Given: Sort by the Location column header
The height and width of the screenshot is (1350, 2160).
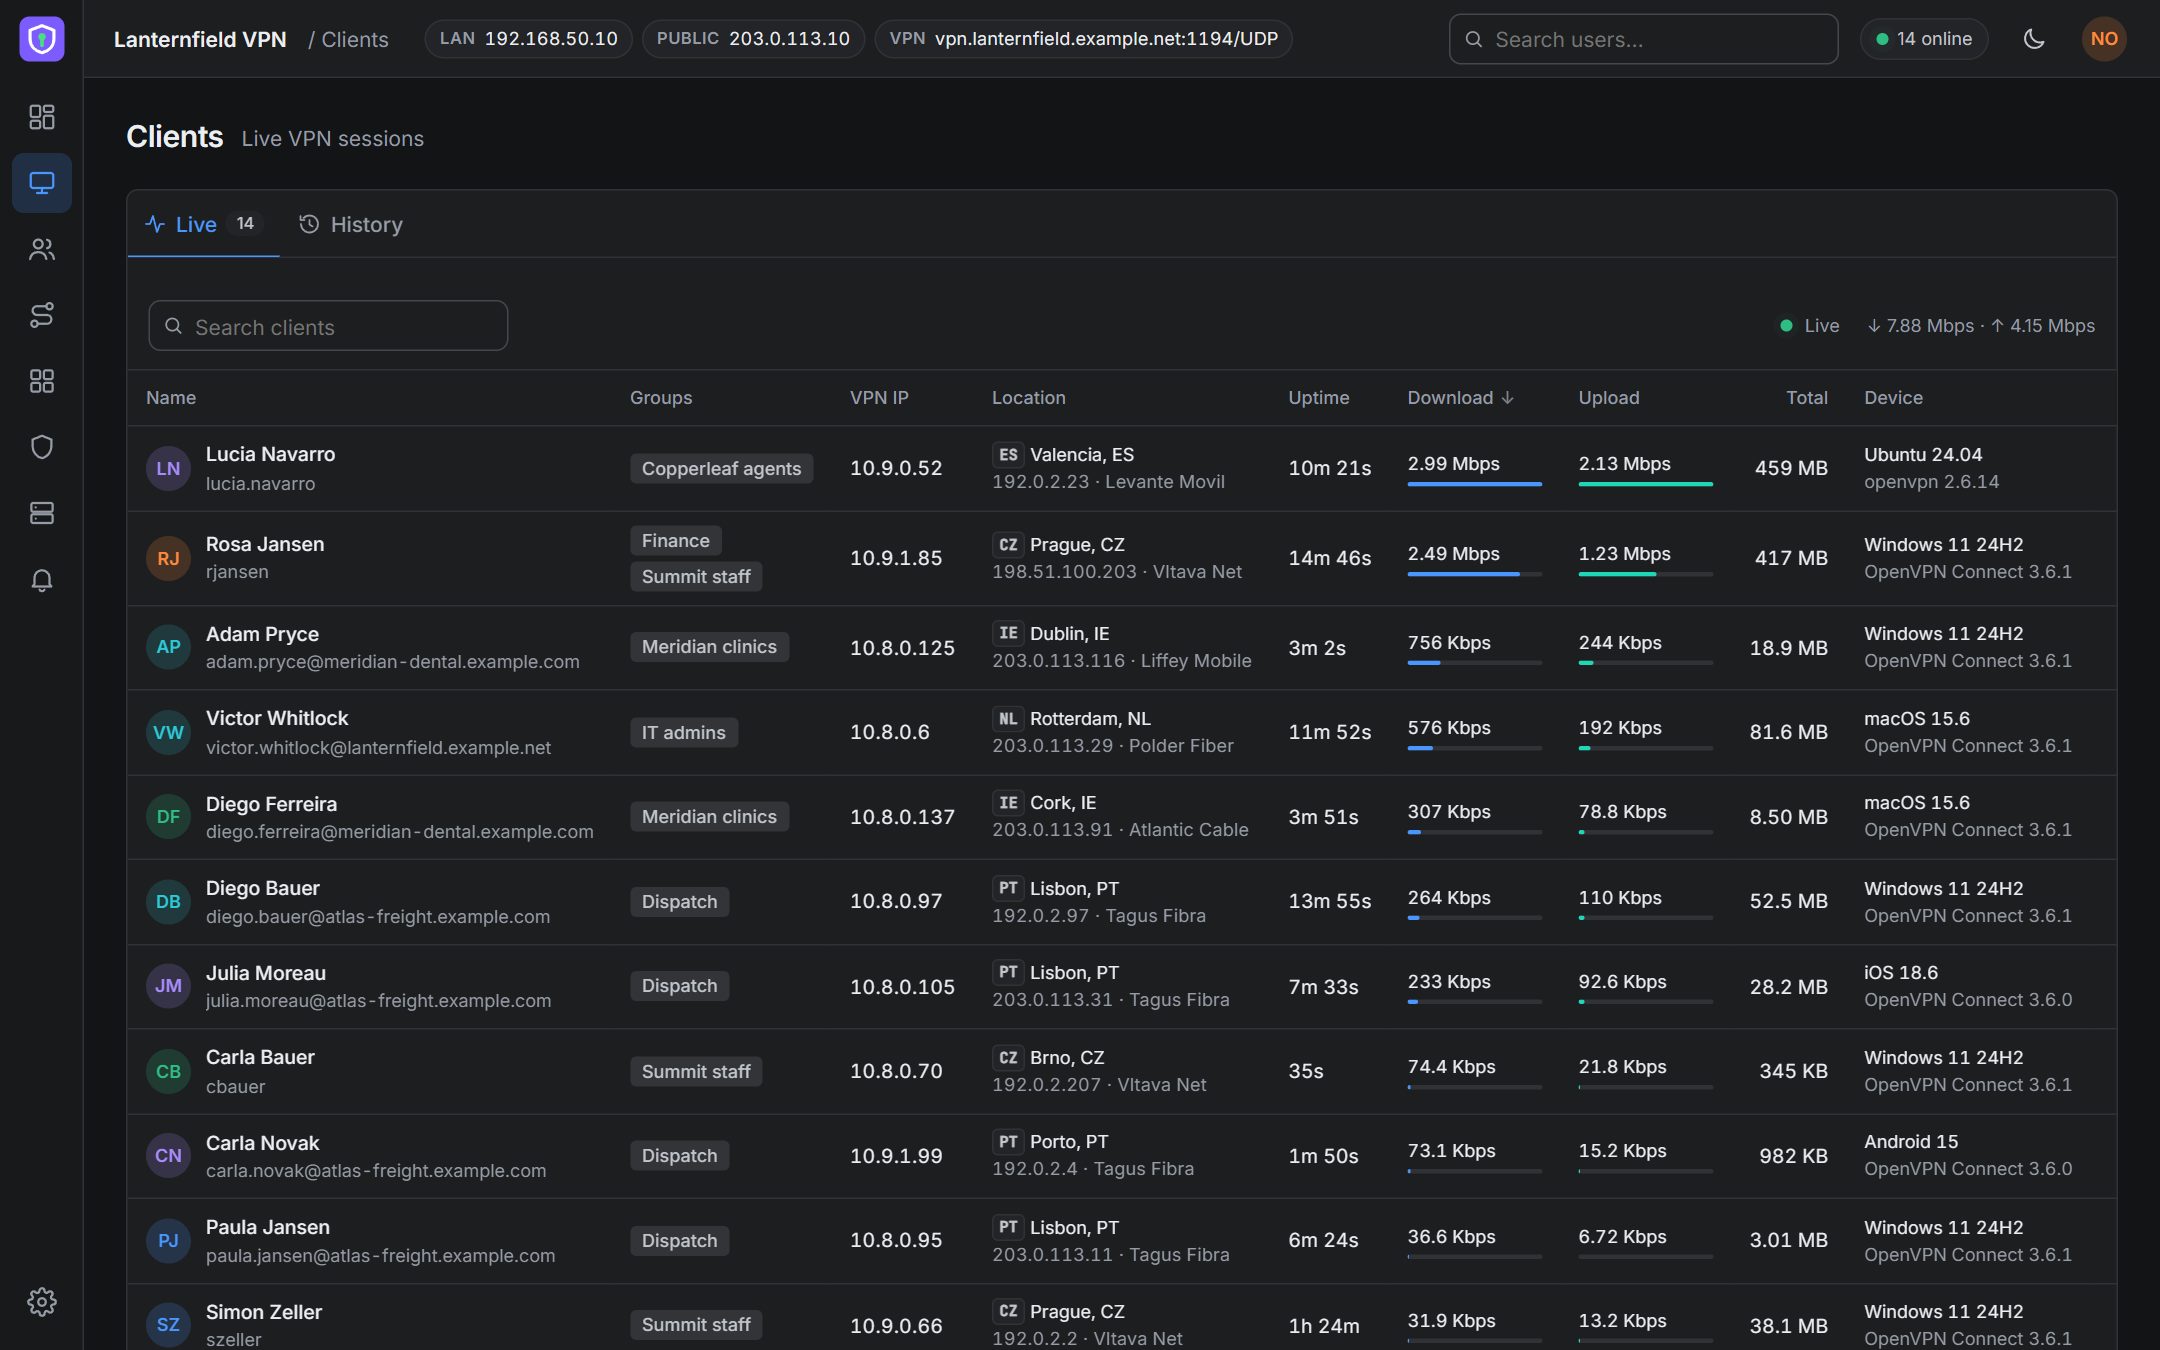Looking at the screenshot, I should point(1028,398).
